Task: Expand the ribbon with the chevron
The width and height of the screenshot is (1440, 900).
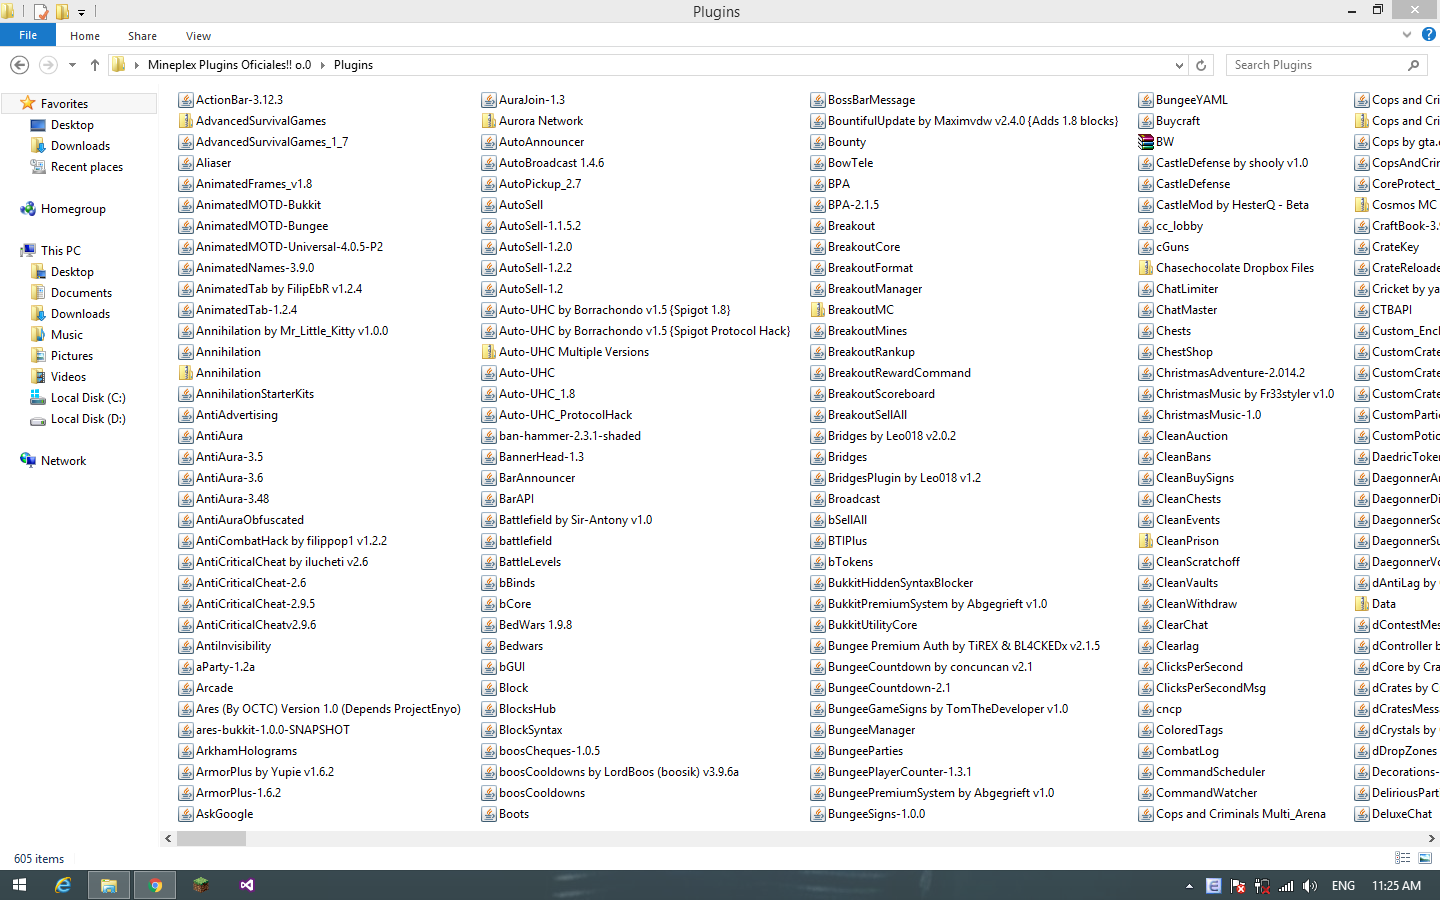Action: [1407, 35]
